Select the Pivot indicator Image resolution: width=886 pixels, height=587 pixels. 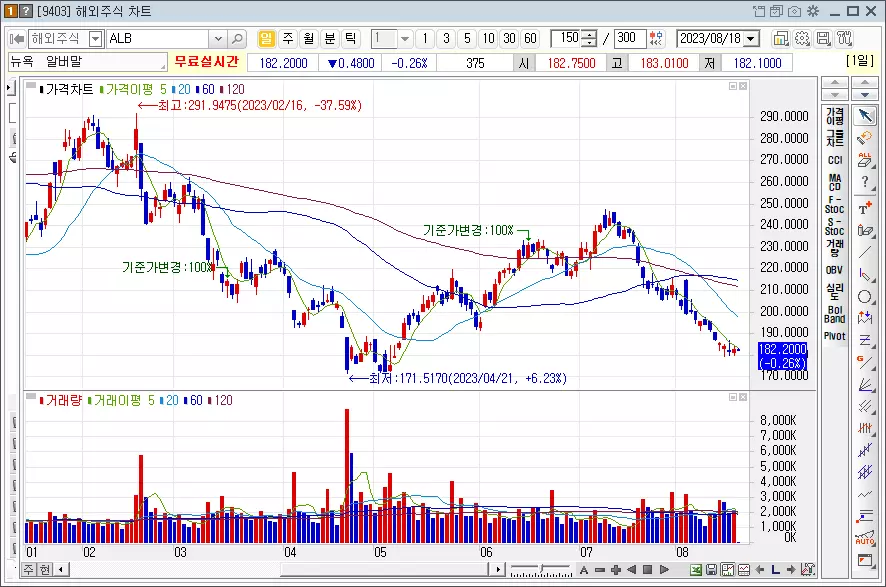click(835, 336)
